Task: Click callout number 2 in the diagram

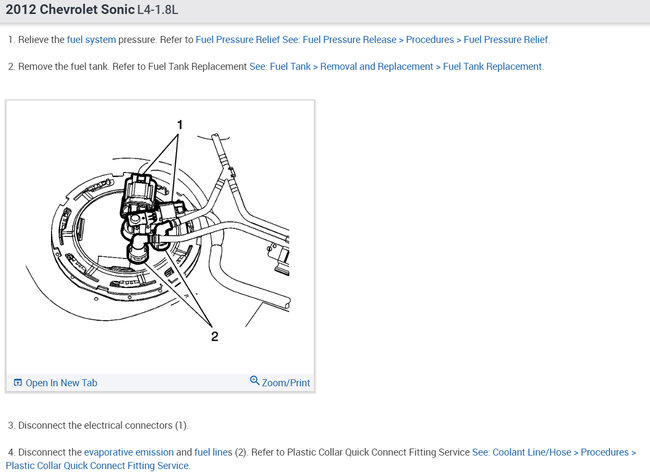Action: click(214, 336)
